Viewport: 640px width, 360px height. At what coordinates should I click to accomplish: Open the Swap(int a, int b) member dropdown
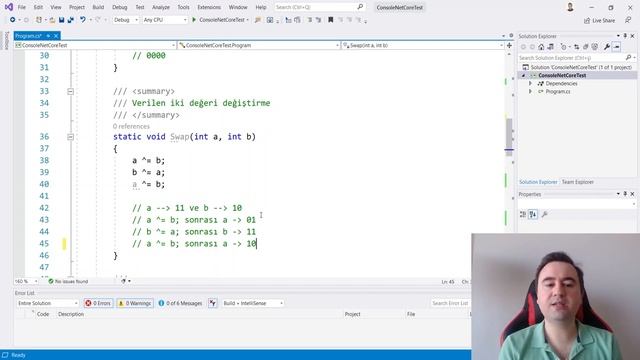(423, 45)
